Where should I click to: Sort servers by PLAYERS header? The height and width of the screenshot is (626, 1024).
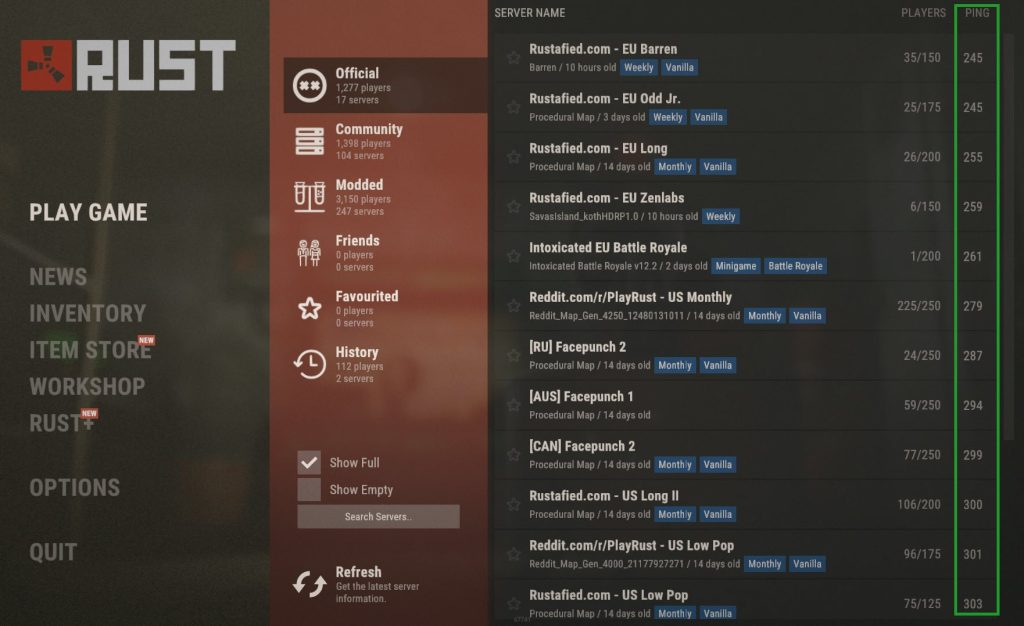point(923,12)
